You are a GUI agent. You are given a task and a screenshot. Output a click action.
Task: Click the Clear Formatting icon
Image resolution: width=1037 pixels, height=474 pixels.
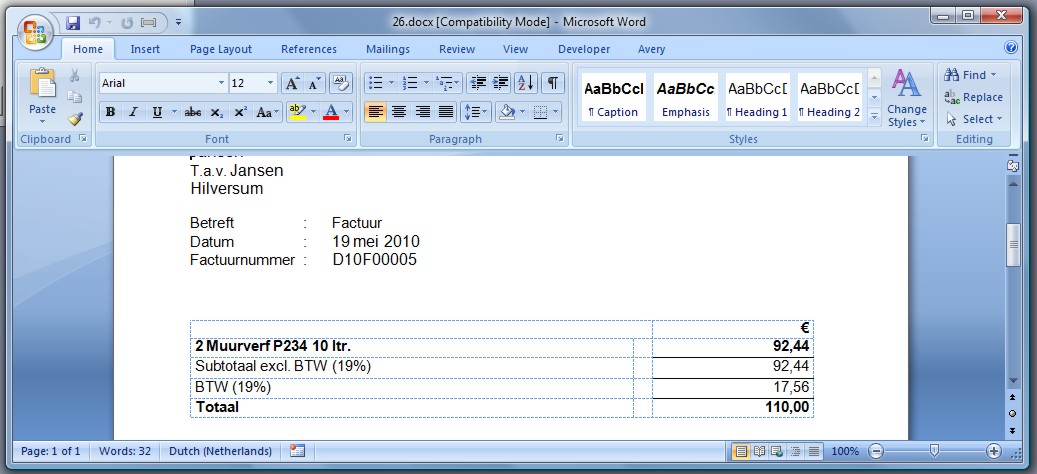(341, 83)
